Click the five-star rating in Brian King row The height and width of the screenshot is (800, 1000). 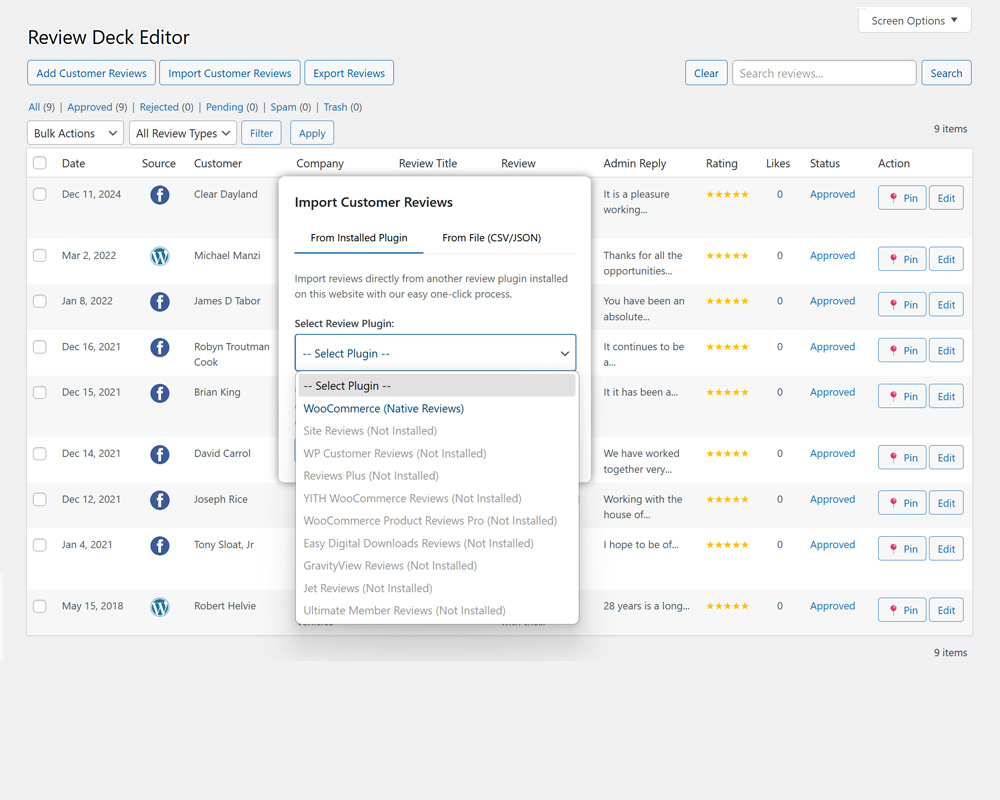(x=727, y=393)
